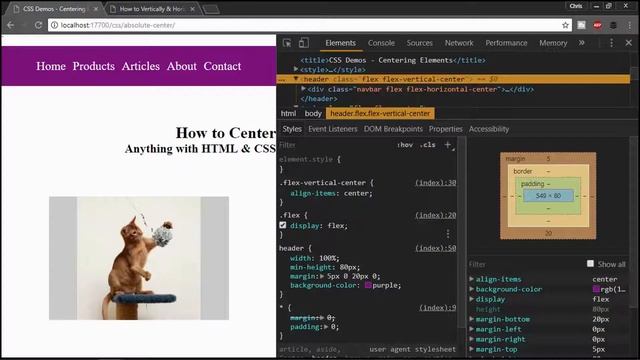Select html in the breadcrumb trail
Screen dimensions: 640x360
(288, 113)
